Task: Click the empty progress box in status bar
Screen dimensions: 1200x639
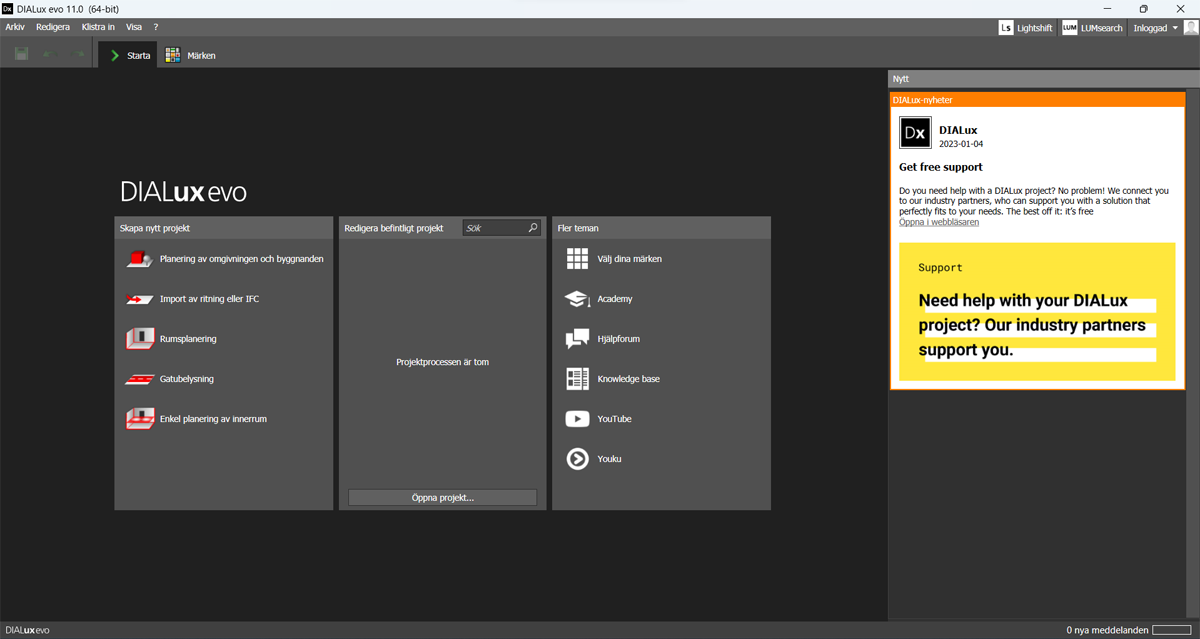Action: (x=1172, y=630)
